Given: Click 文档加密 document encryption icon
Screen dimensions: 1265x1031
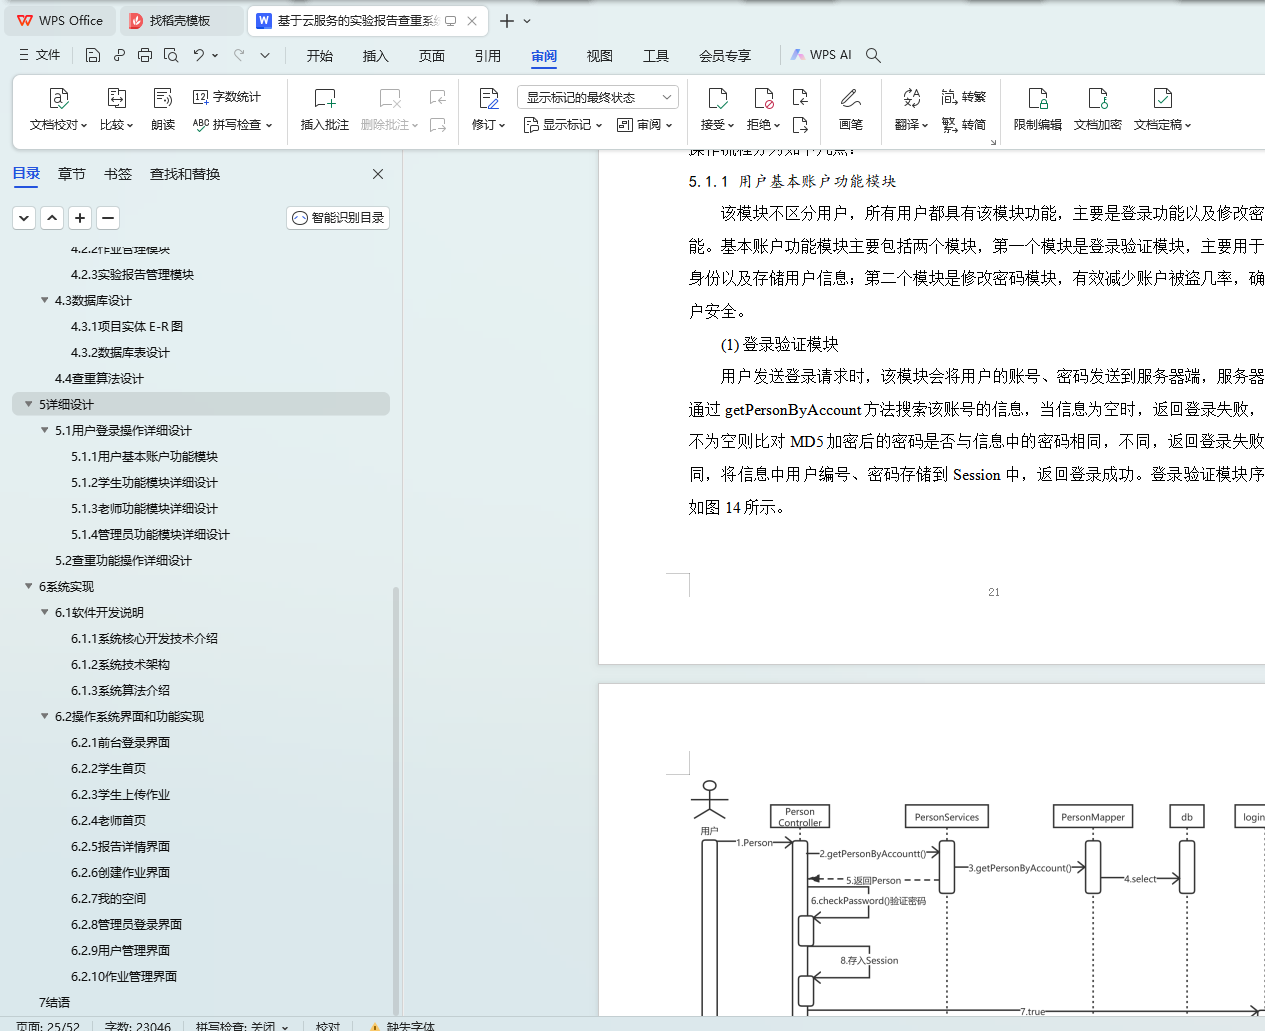Looking at the screenshot, I should point(1098,98).
